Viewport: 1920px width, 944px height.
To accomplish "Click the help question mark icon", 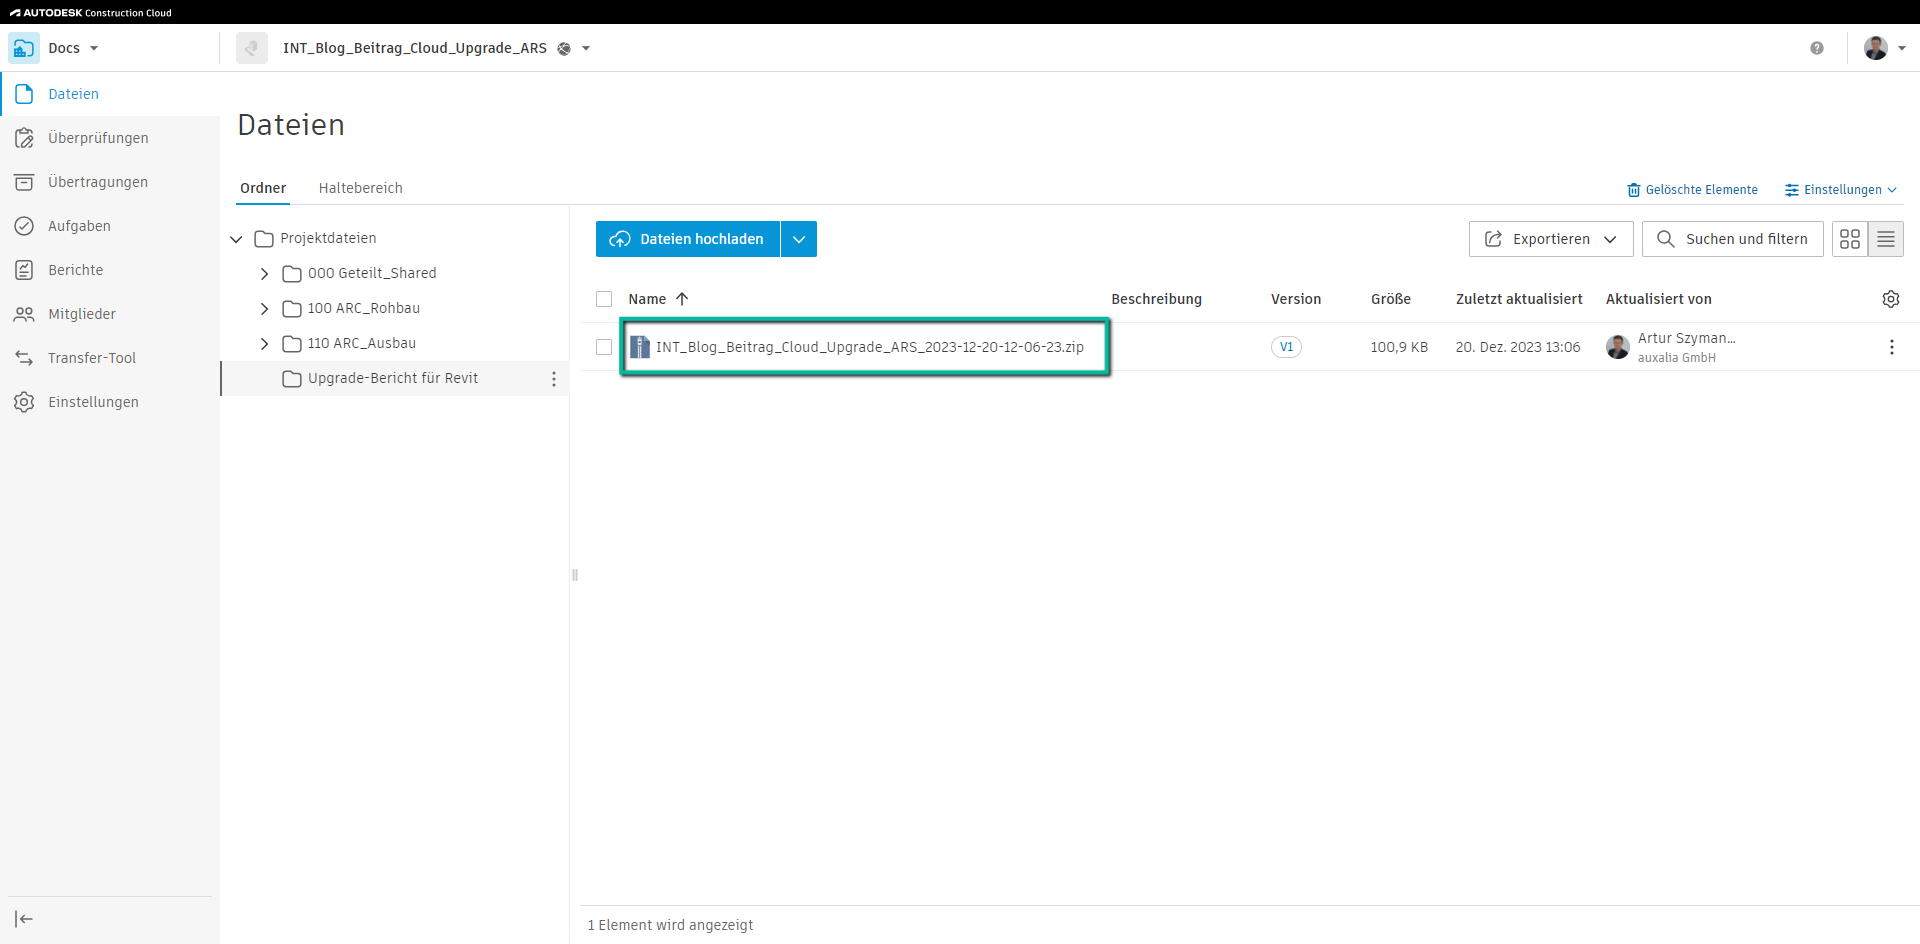I will coord(1816,48).
